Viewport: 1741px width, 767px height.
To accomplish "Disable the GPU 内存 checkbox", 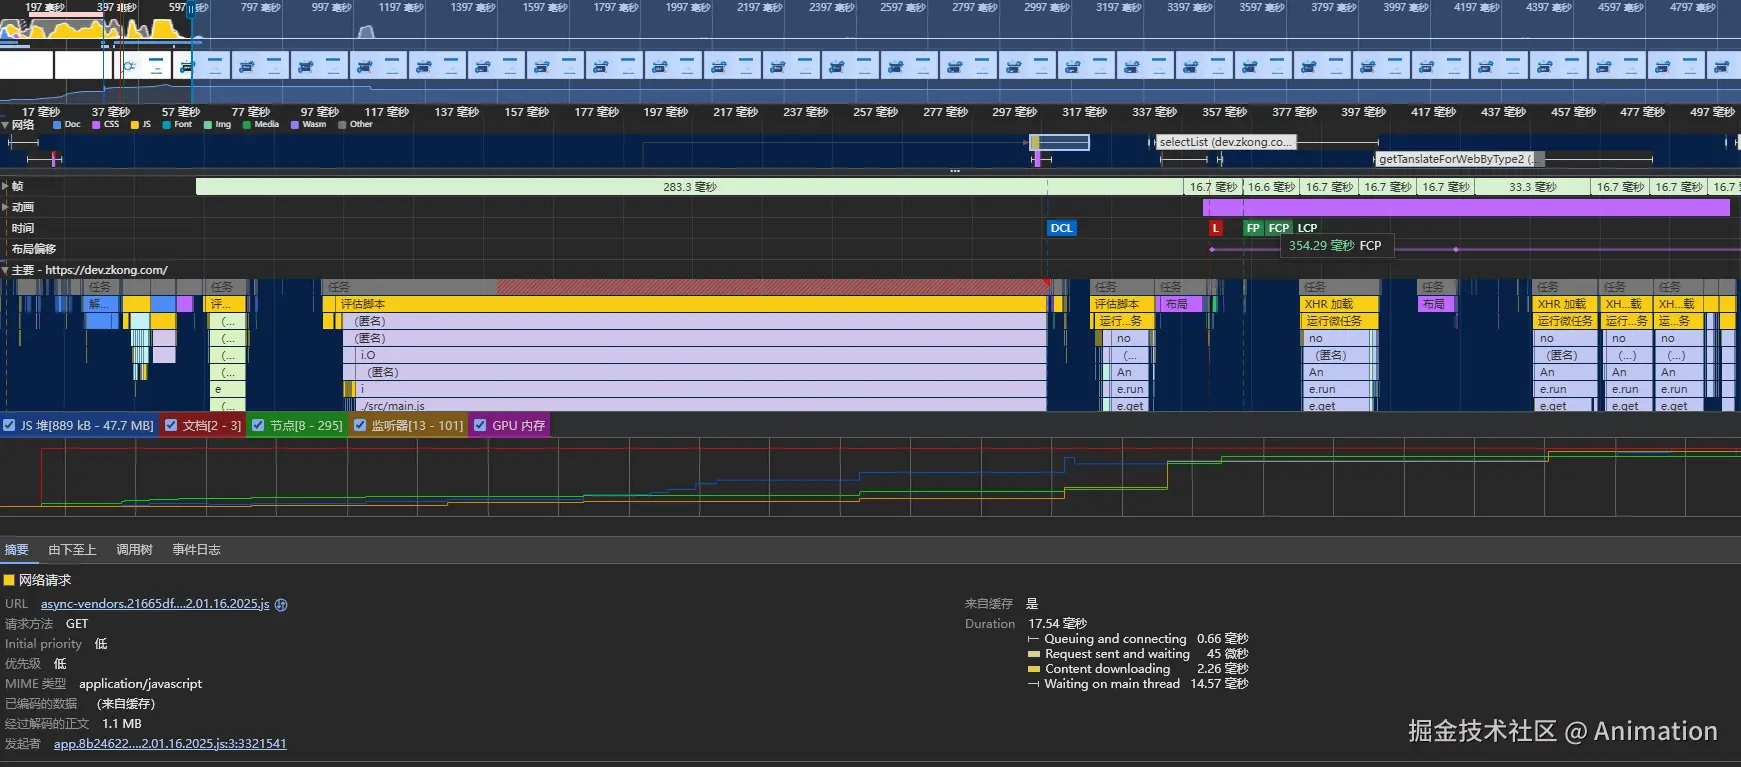I will tap(480, 425).
